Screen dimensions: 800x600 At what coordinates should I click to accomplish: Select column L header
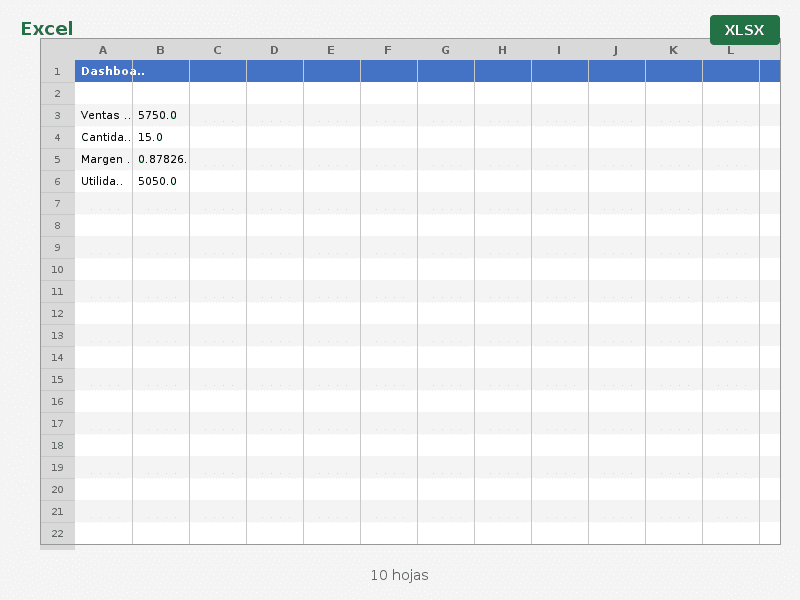(730, 50)
